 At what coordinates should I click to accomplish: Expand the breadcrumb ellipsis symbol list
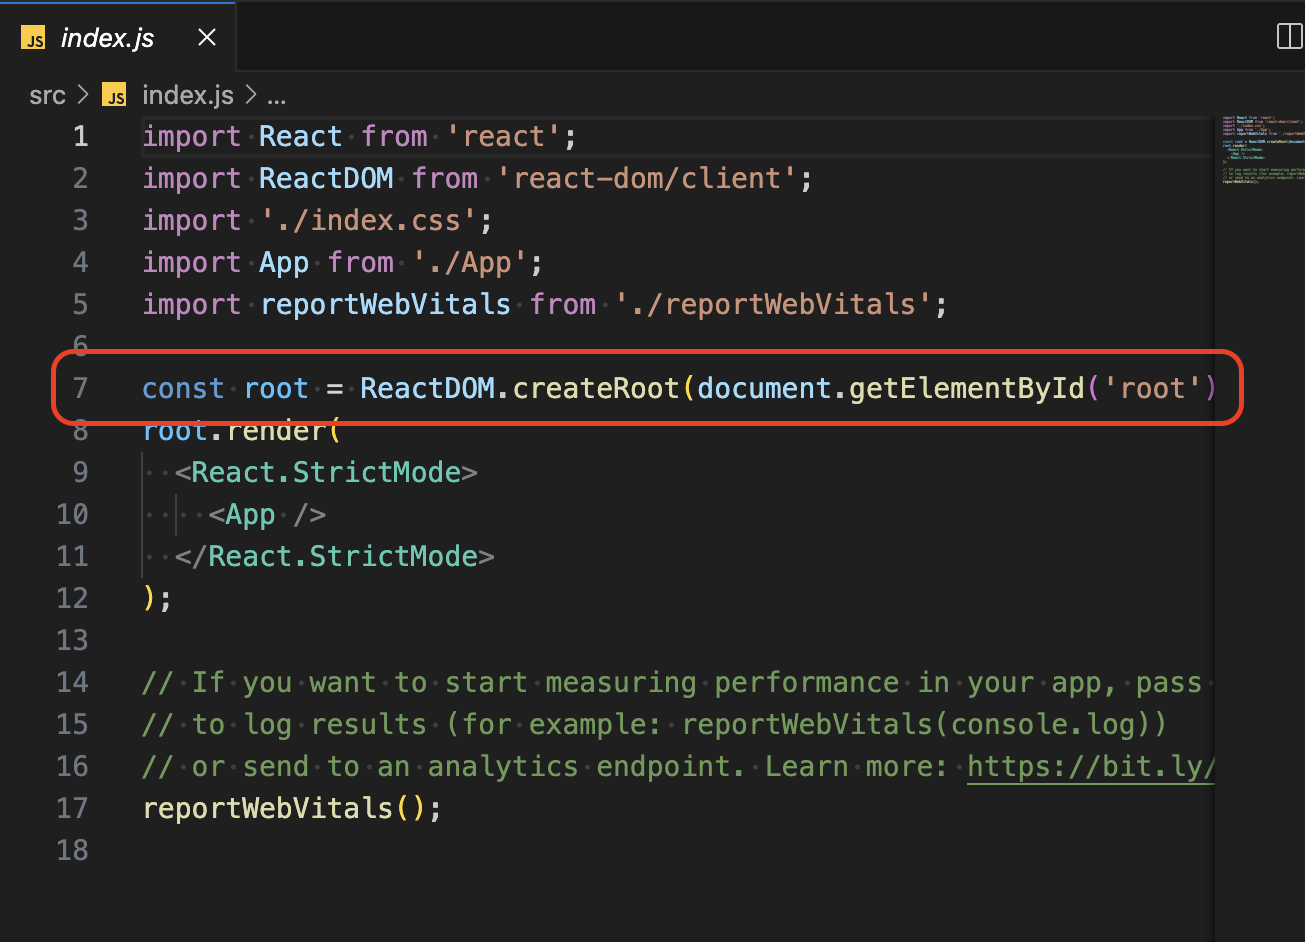tap(277, 97)
